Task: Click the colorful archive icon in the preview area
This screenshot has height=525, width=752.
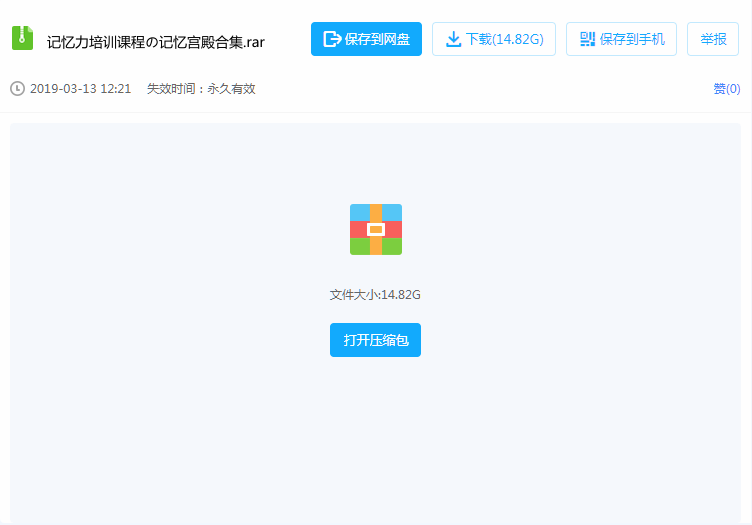Action: pos(376,230)
